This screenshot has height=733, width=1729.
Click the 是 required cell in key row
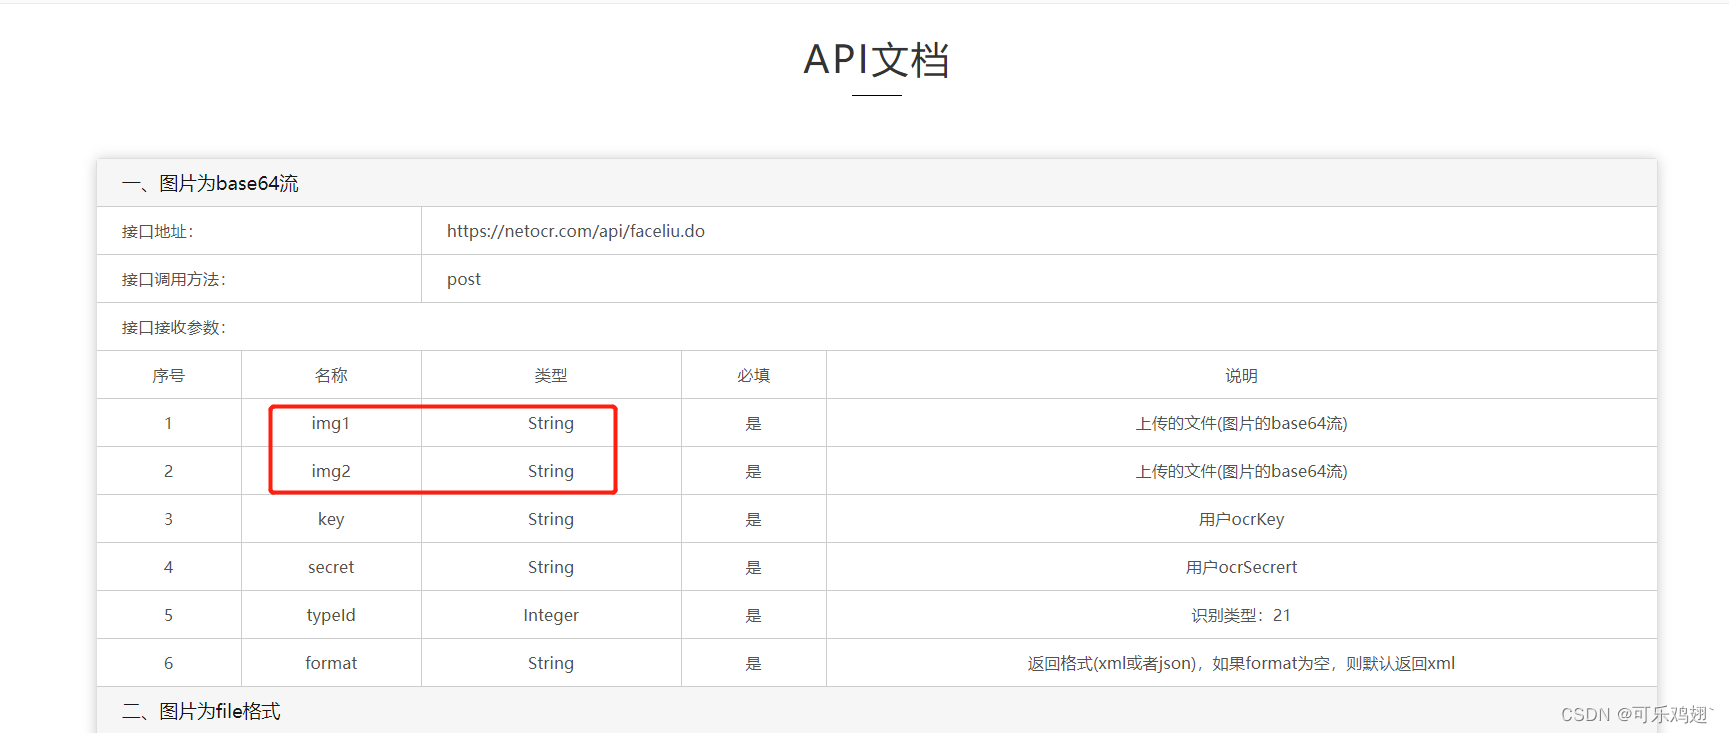(754, 519)
